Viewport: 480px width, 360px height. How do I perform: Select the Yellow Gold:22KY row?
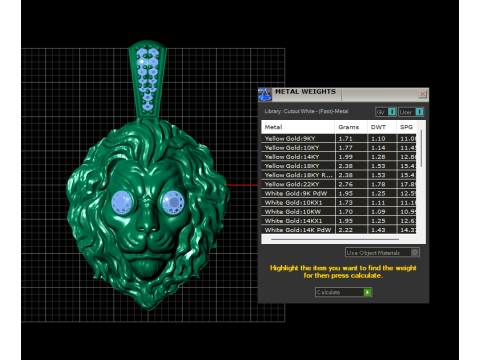(339, 184)
